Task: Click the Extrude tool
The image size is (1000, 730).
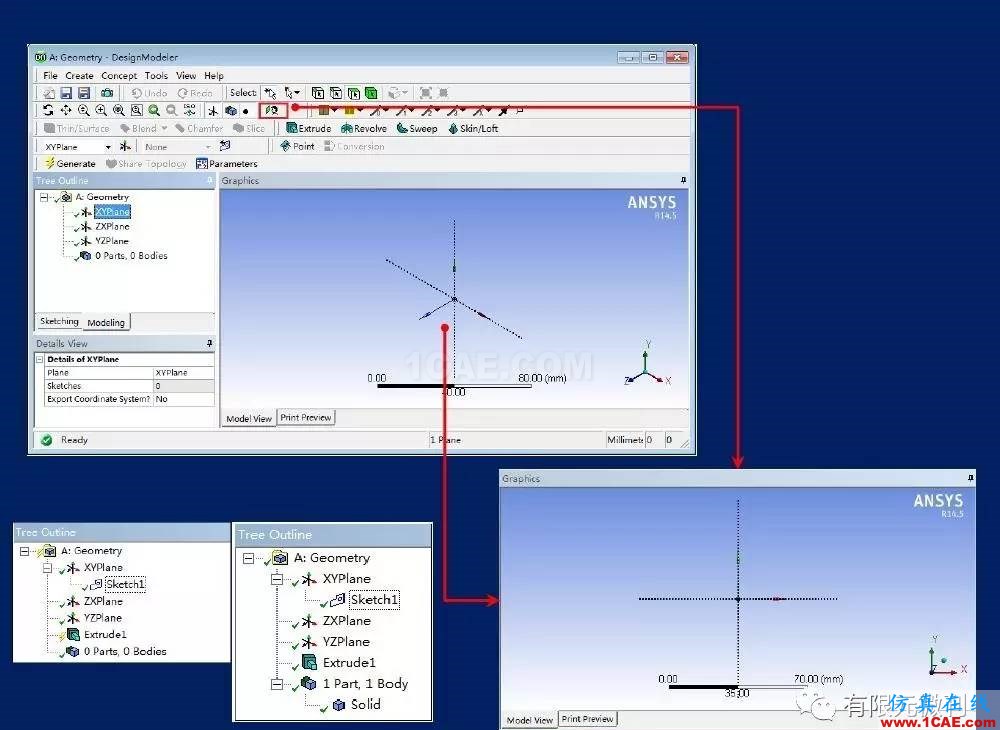Action: click(309, 128)
